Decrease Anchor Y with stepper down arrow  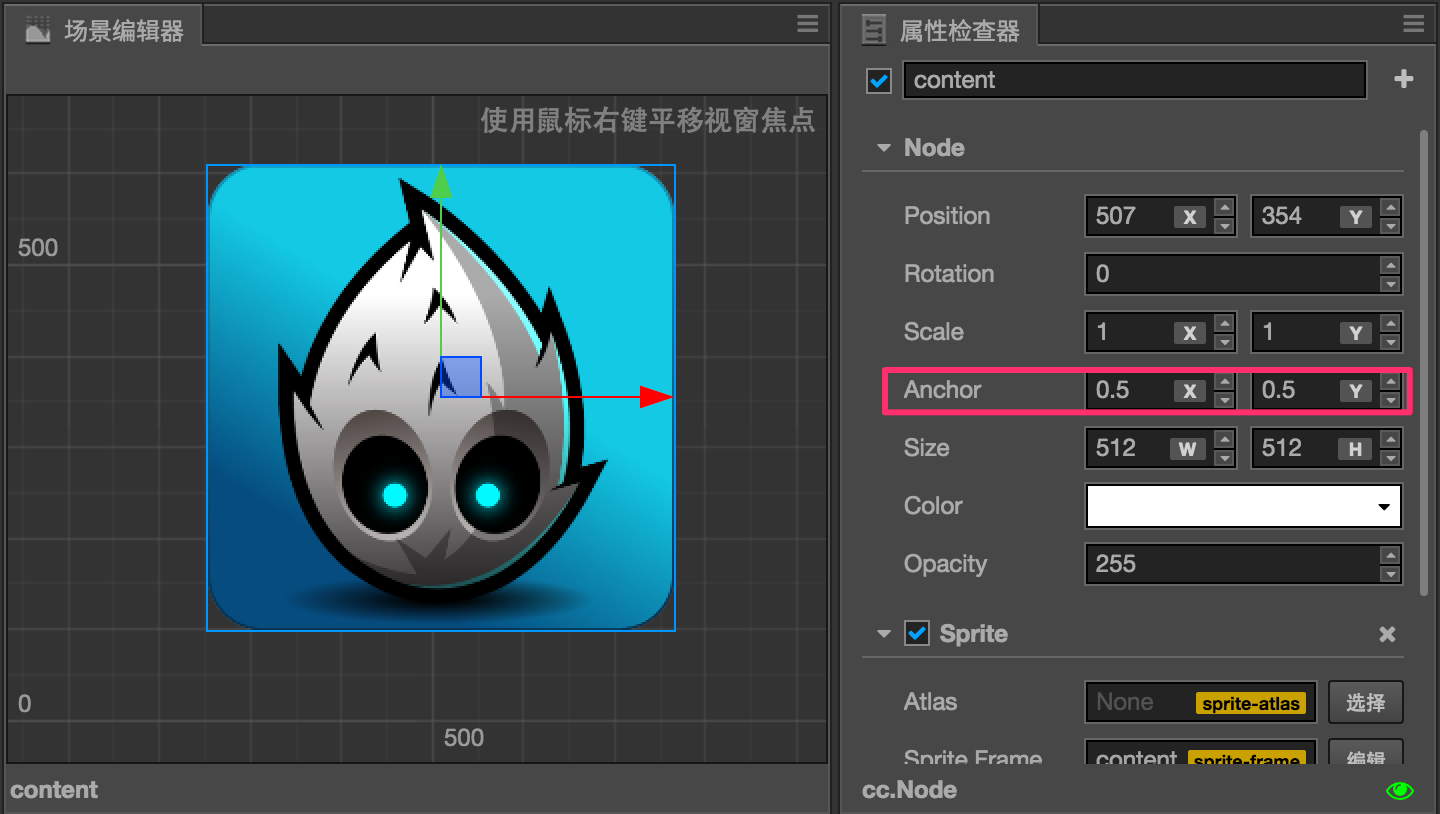[1390, 400]
